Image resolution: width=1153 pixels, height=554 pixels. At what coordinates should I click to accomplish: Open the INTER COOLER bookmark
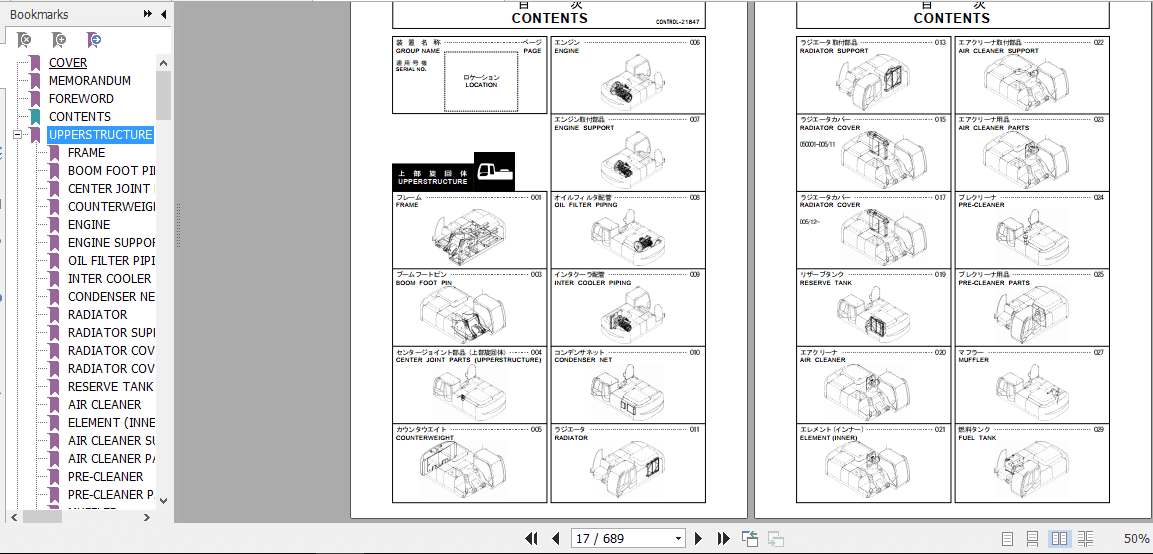pyautogui.click(x=110, y=279)
